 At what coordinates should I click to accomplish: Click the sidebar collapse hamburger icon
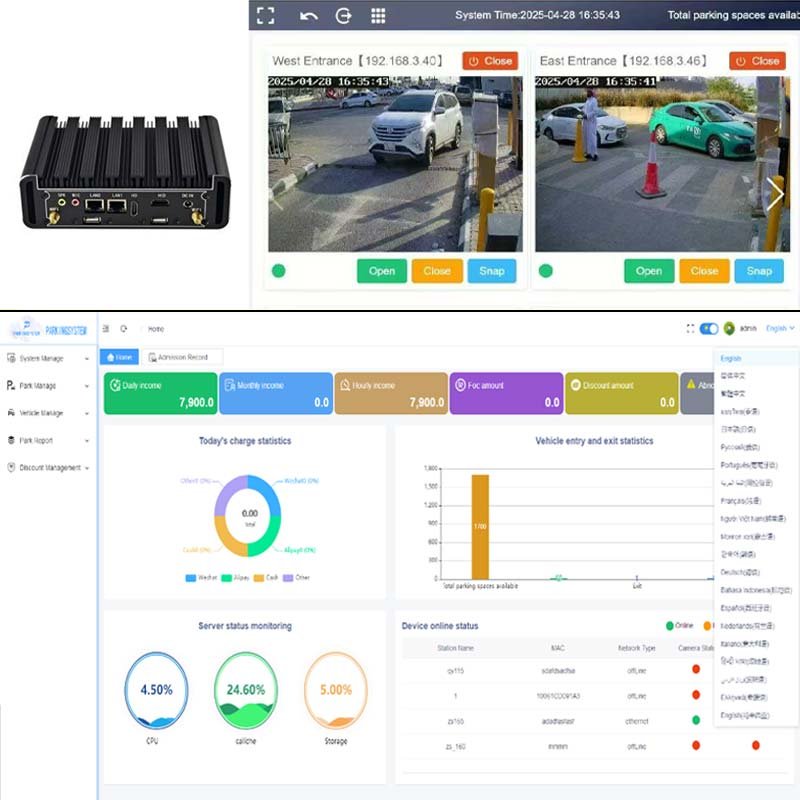tap(106, 328)
